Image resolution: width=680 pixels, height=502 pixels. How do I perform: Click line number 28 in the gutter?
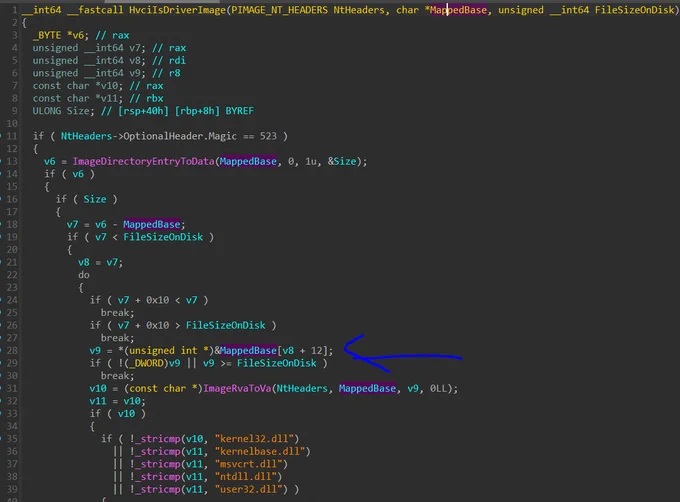[12, 350]
